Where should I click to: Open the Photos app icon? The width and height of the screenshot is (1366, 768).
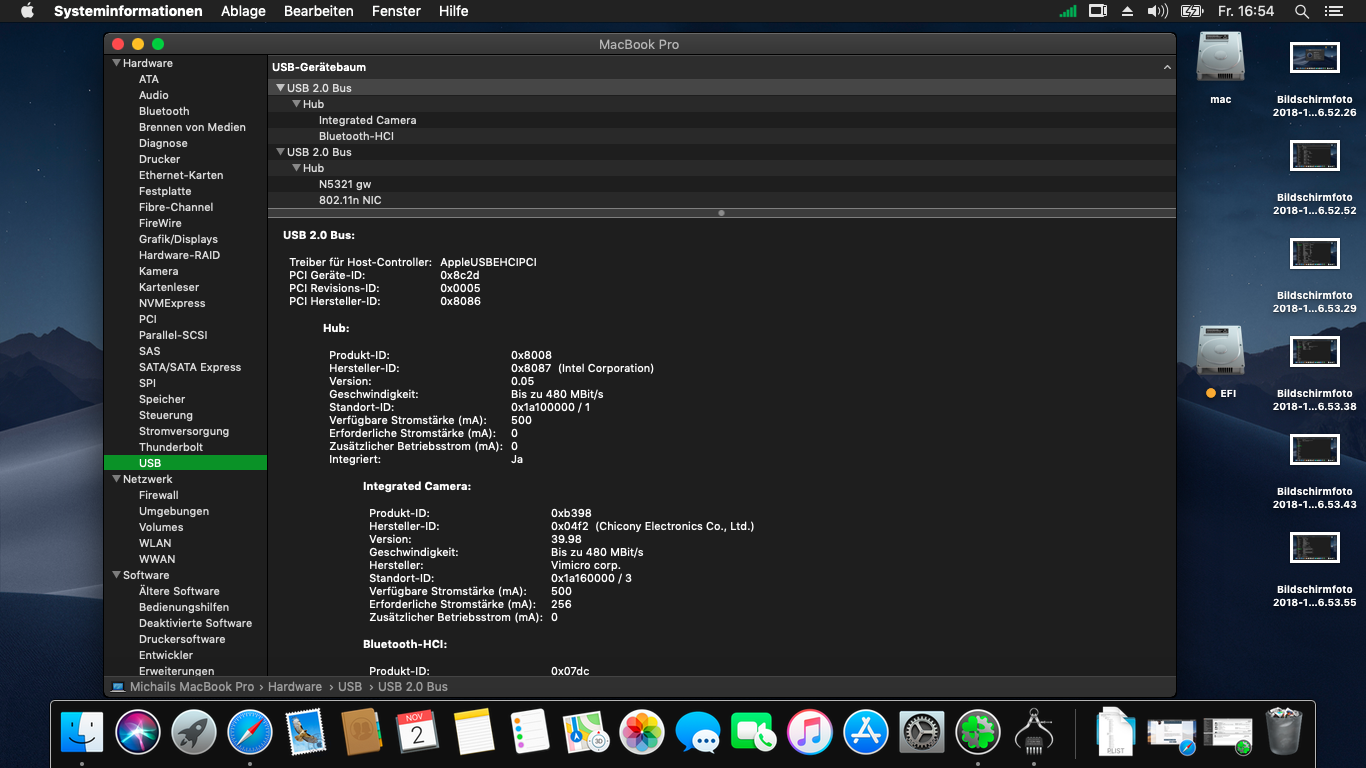[642, 732]
